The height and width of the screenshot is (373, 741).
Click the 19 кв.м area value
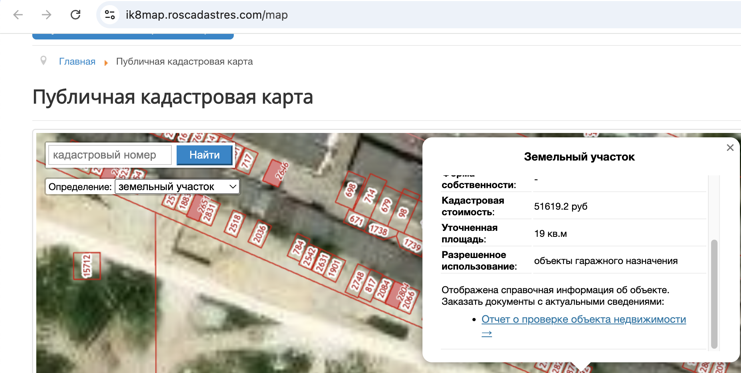tap(551, 234)
